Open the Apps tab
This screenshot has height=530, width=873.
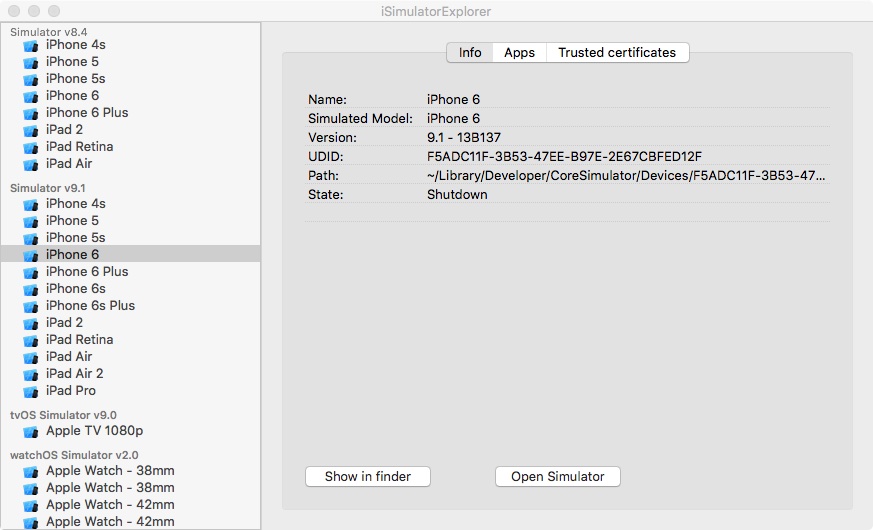tap(519, 52)
